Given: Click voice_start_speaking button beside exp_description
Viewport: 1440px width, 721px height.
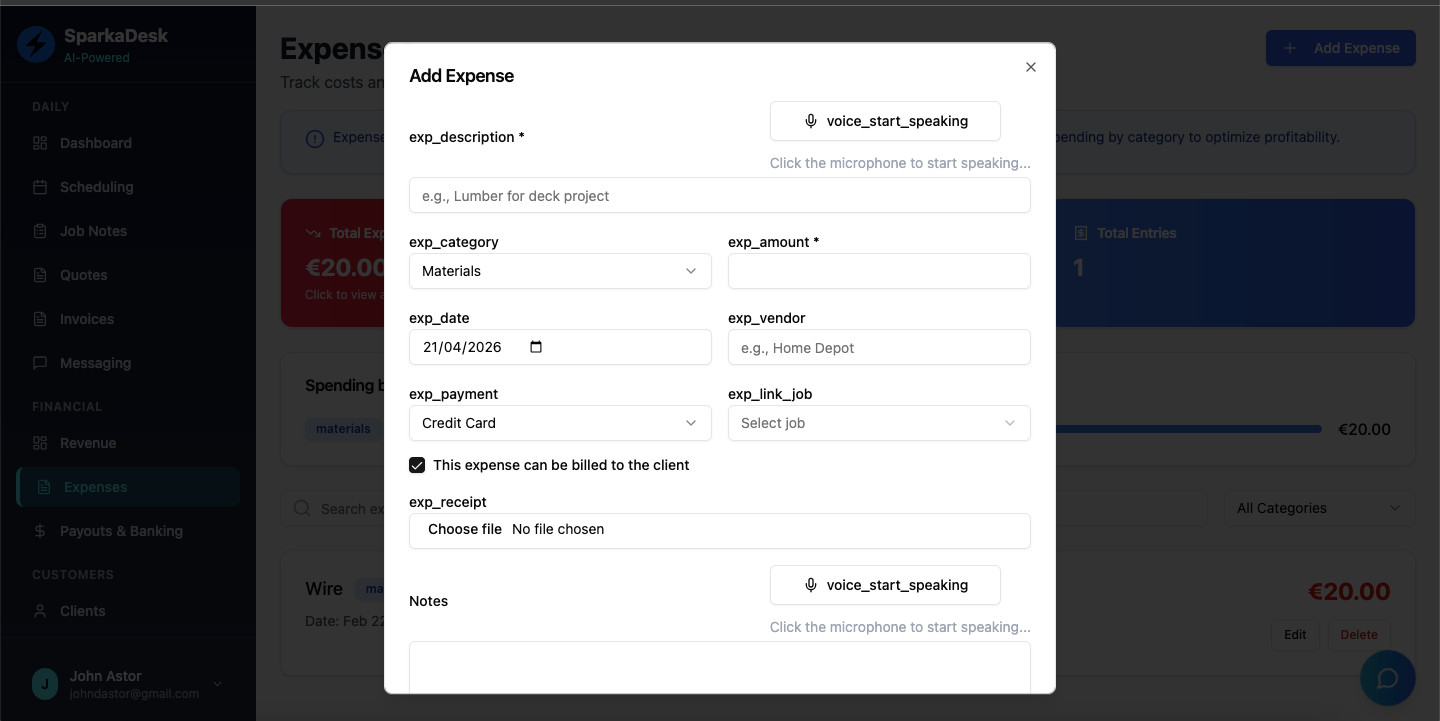Looking at the screenshot, I should [885, 121].
